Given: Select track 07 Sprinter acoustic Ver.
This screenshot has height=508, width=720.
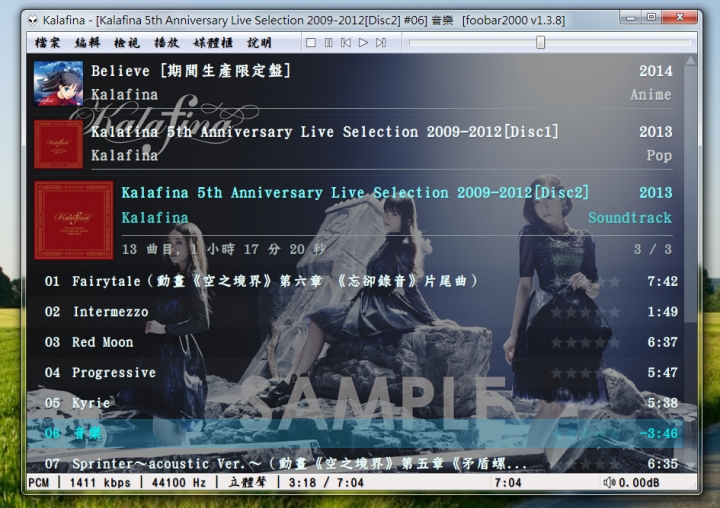Looking at the screenshot, I should (x=354, y=463).
